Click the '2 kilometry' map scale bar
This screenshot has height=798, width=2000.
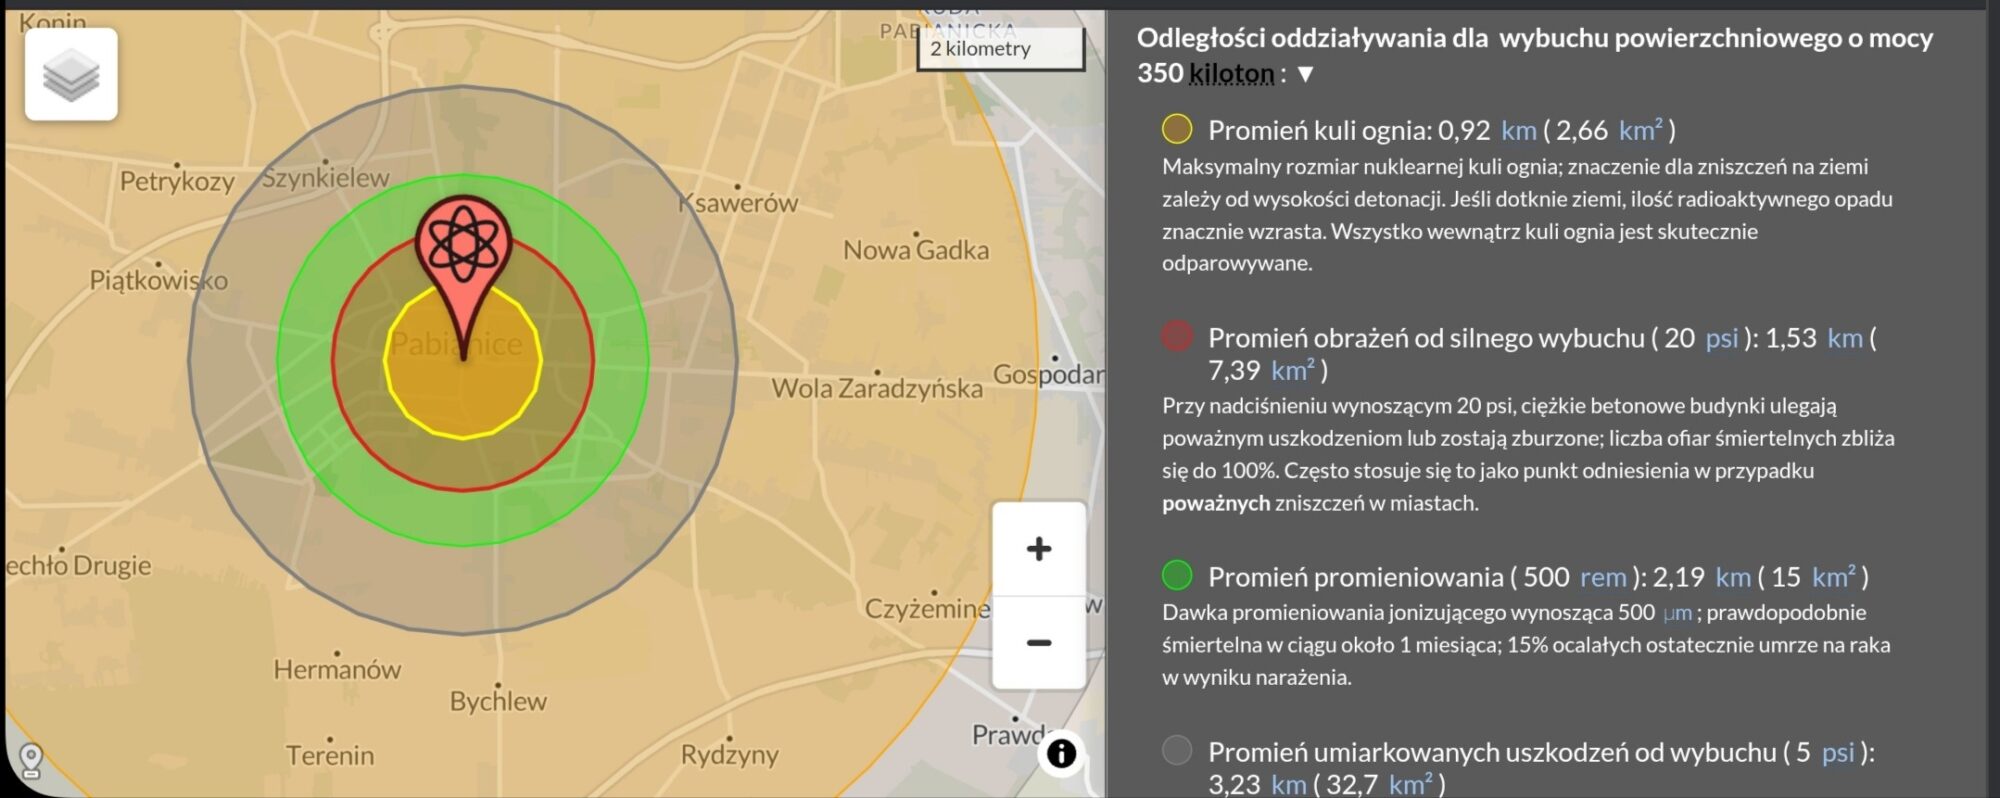click(x=1001, y=49)
